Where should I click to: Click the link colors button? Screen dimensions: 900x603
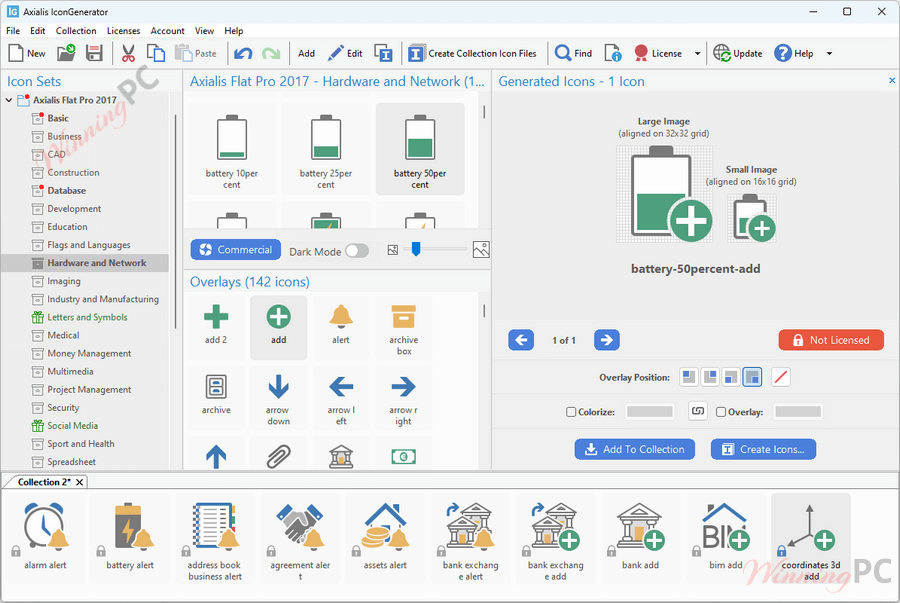tap(697, 411)
